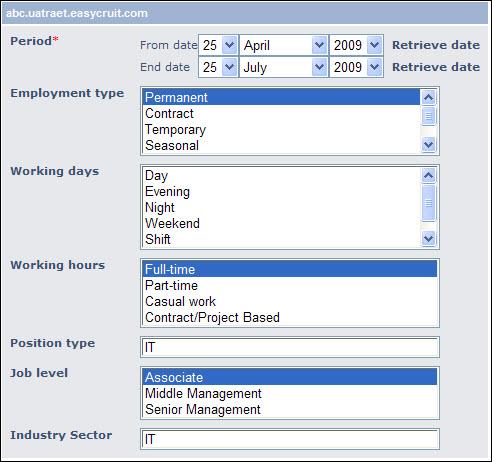492x462 pixels.
Task: Open the End date month dropdown showing July
Action: pos(284,67)
